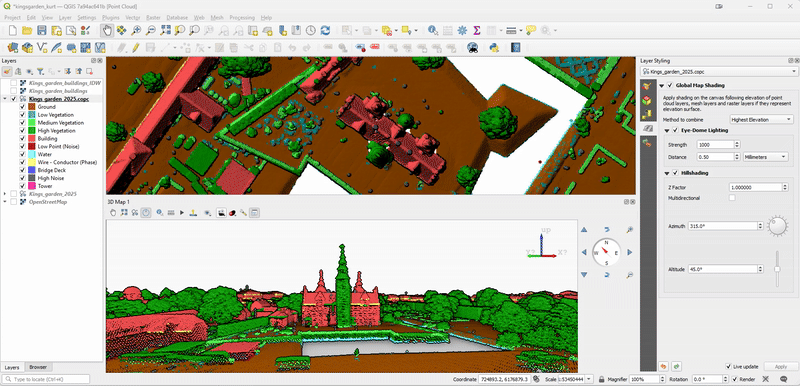Collapse the Hillshading section arrow
Screen dimensions: 800x386
point(668,173)
